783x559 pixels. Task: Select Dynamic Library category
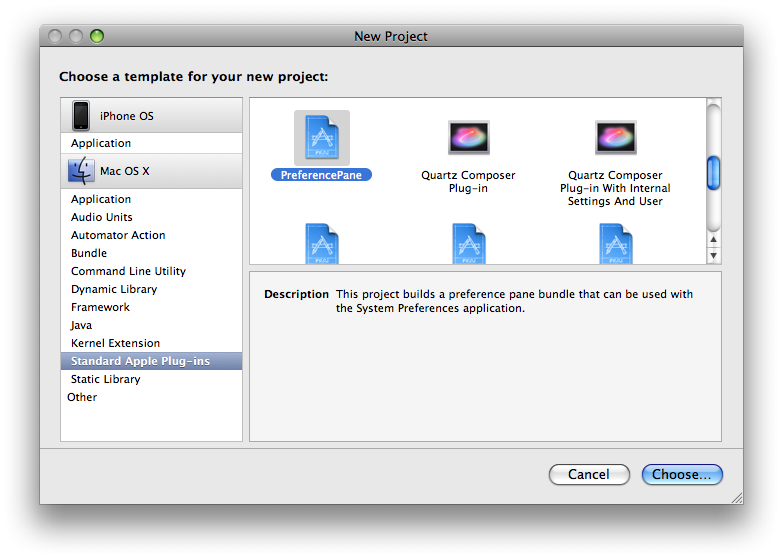[x=151, y=289]
